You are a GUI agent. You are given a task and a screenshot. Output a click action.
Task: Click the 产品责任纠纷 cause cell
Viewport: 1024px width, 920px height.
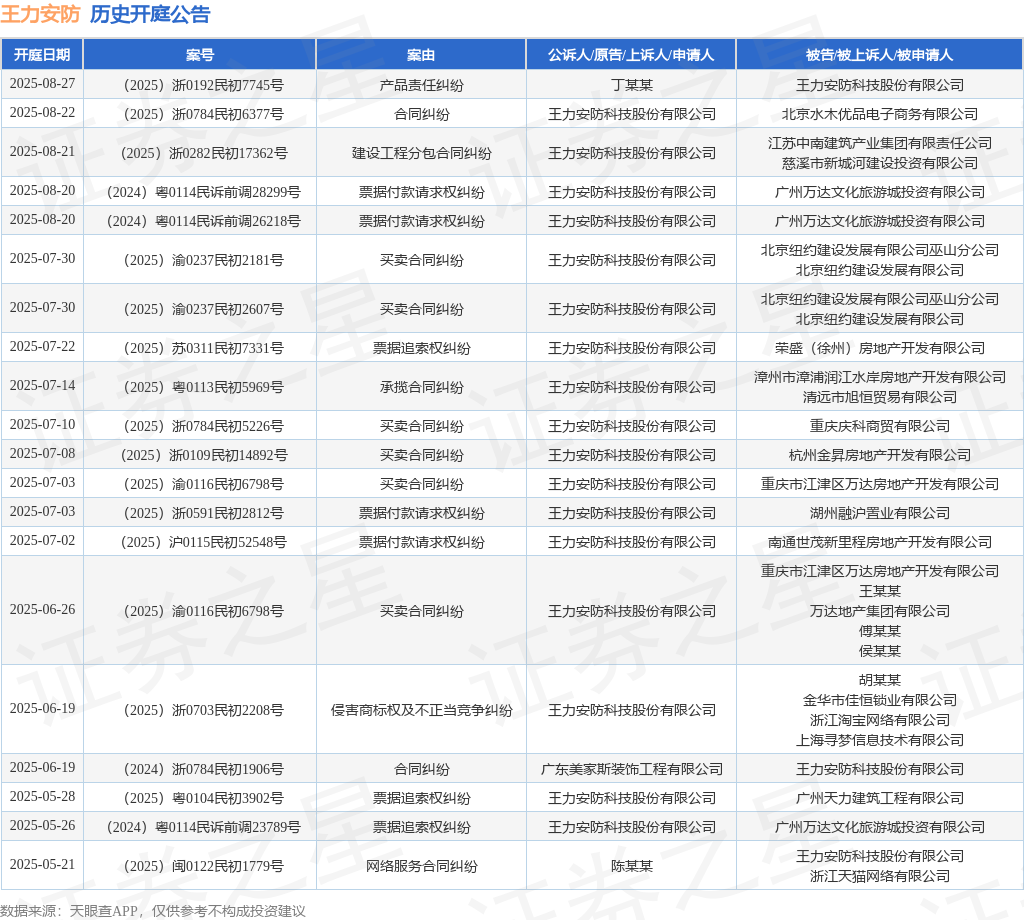pos(421,85)
